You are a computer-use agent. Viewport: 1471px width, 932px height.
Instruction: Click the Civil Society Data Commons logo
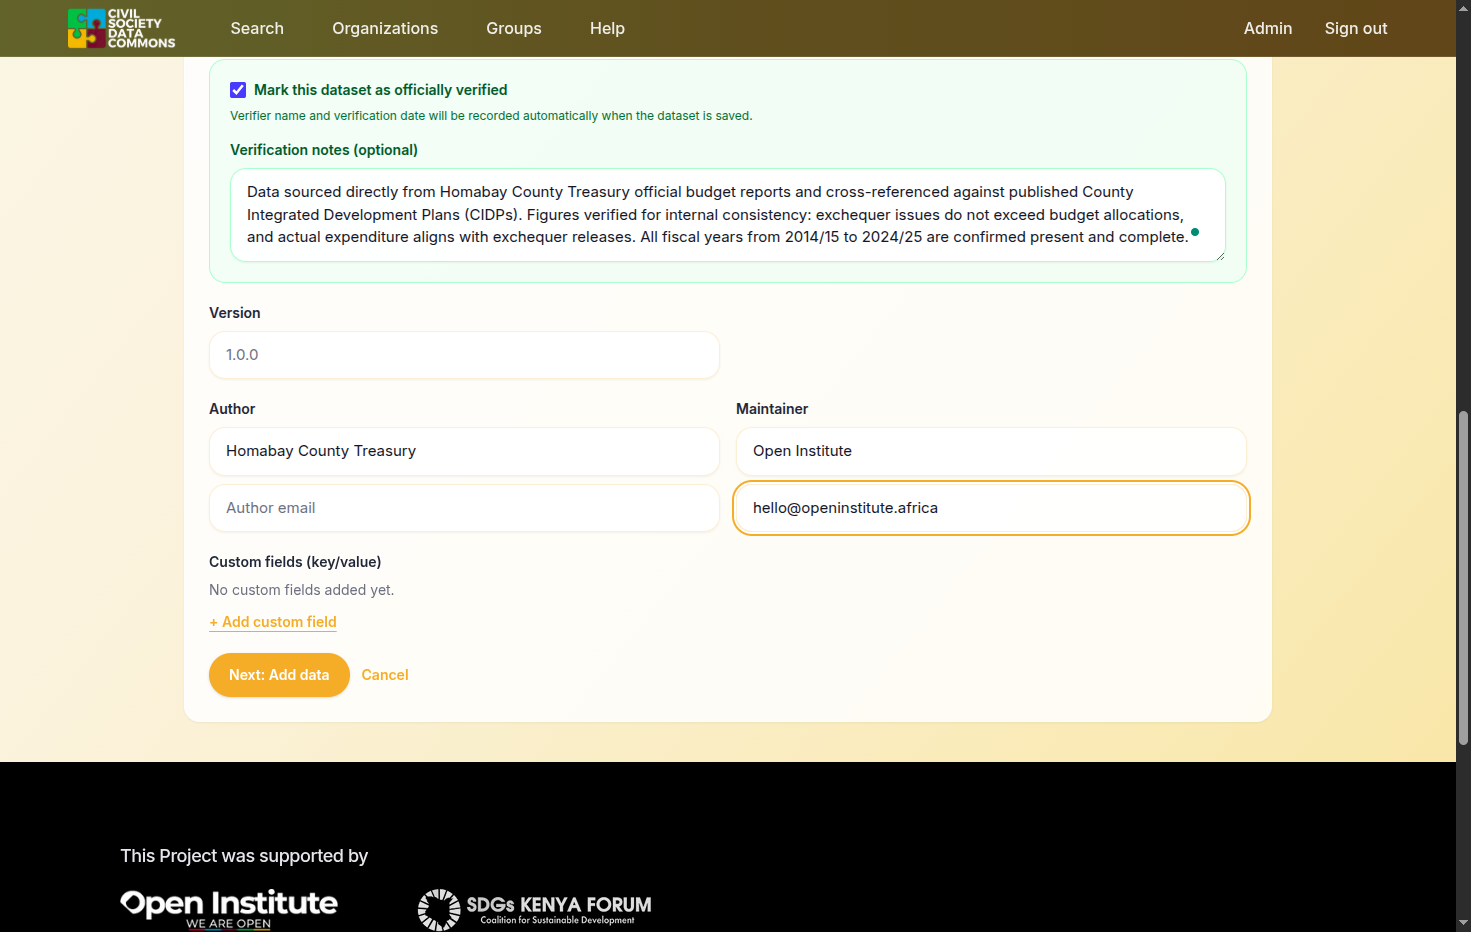point(121,28)
